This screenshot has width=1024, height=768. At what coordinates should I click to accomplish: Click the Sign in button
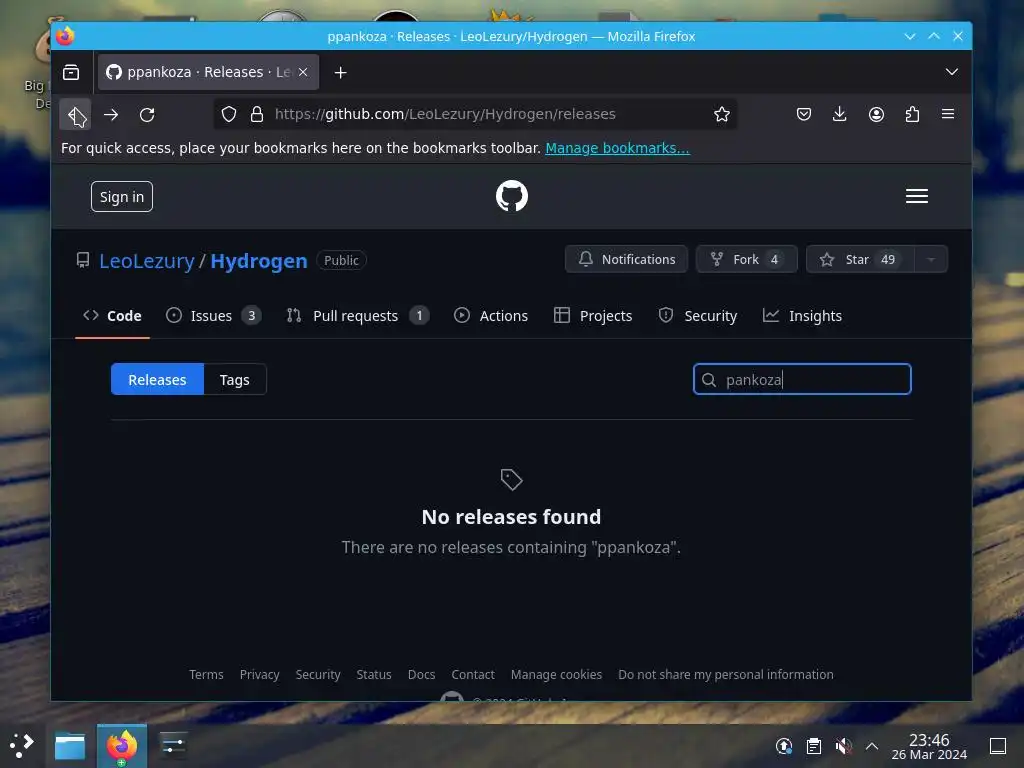[121, 197]
